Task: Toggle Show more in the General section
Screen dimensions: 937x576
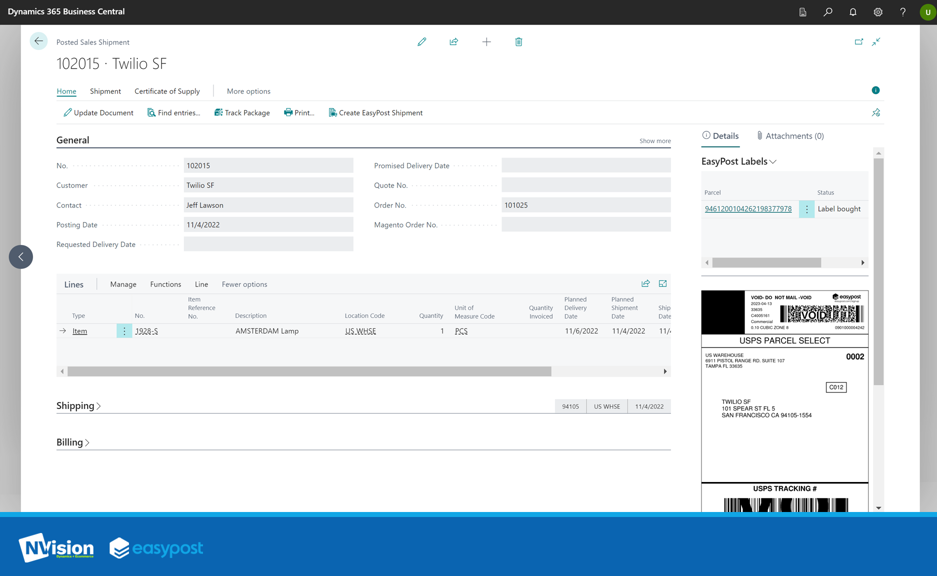Action: click(654, 140)
